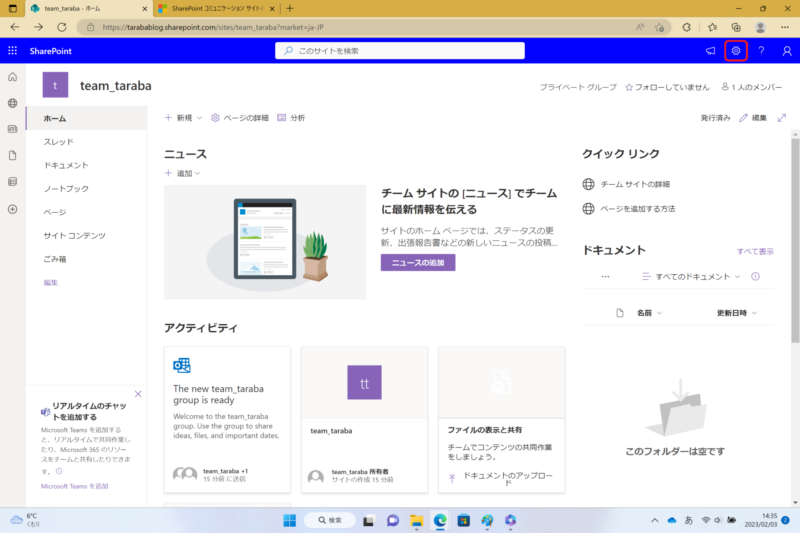
Task: Open the すべてのドキュメント view dropdown
Action: (x=691, y=277)
